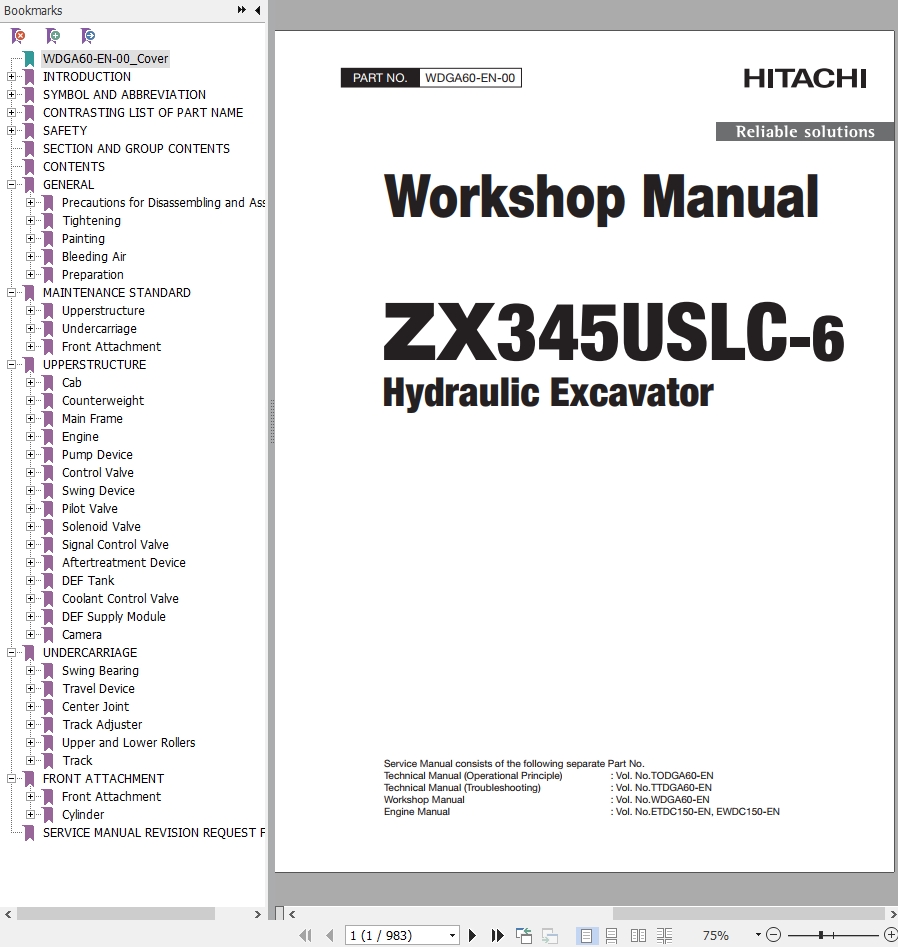898x947 pixels.
Task: Click document horizontal scrollbar thumb
Action: [x=749, y=914]
